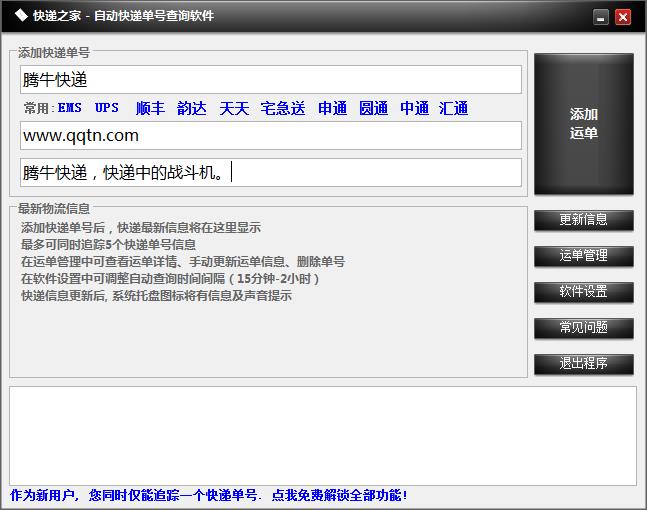Open 常见问题 help

[x=583, y=328]
